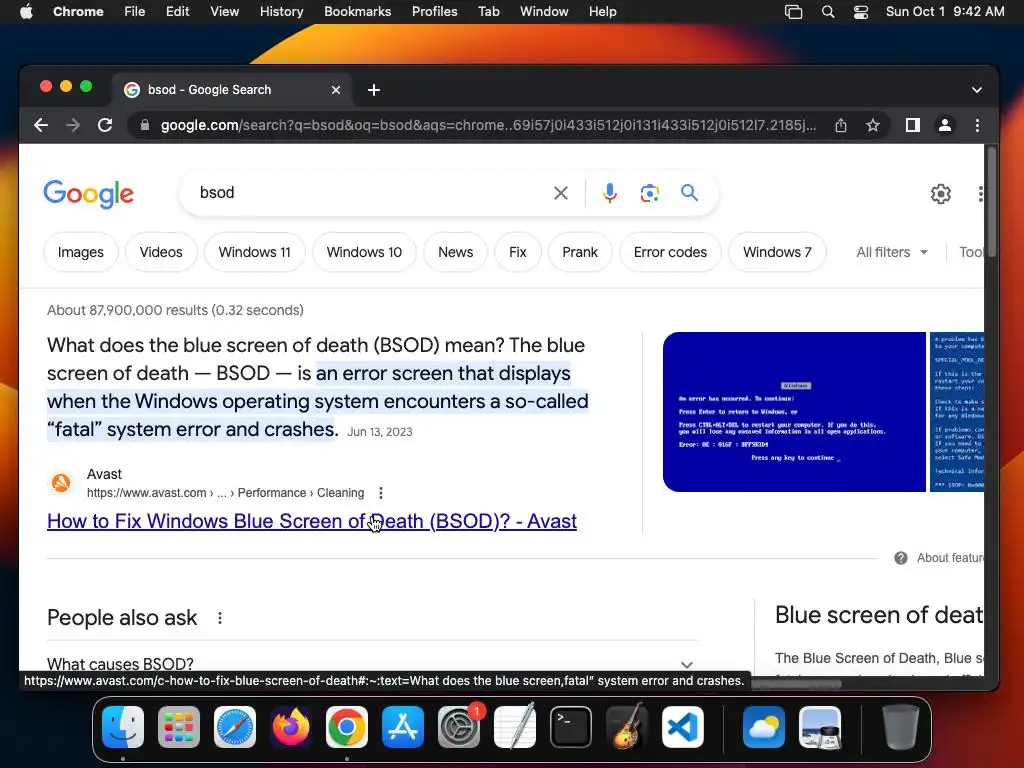Click the date and time in the menu bar

(945, 12)
